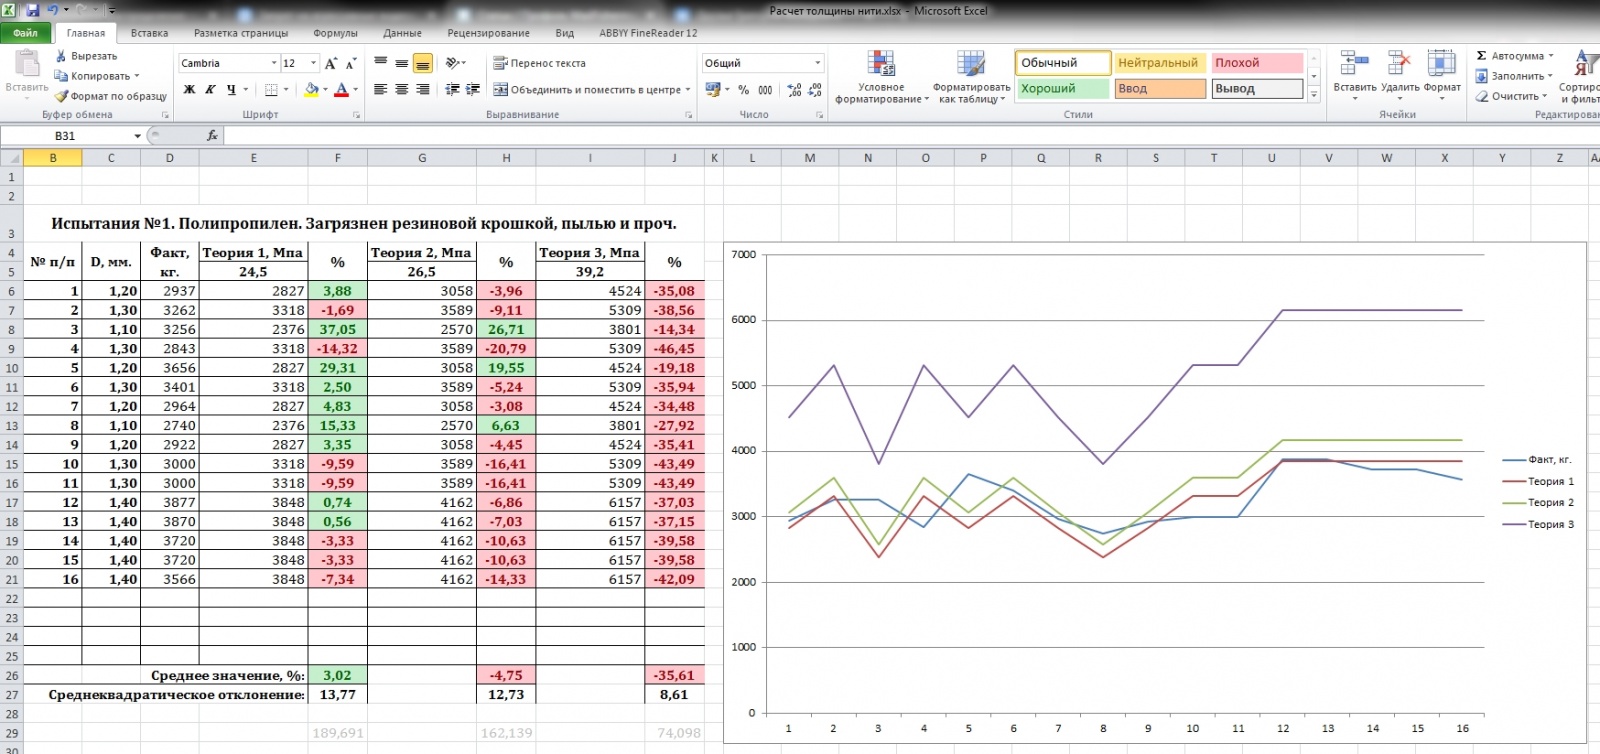1600x754 pixels.
Task: Apply thousands separator 000 format
Action: [765, 89]
